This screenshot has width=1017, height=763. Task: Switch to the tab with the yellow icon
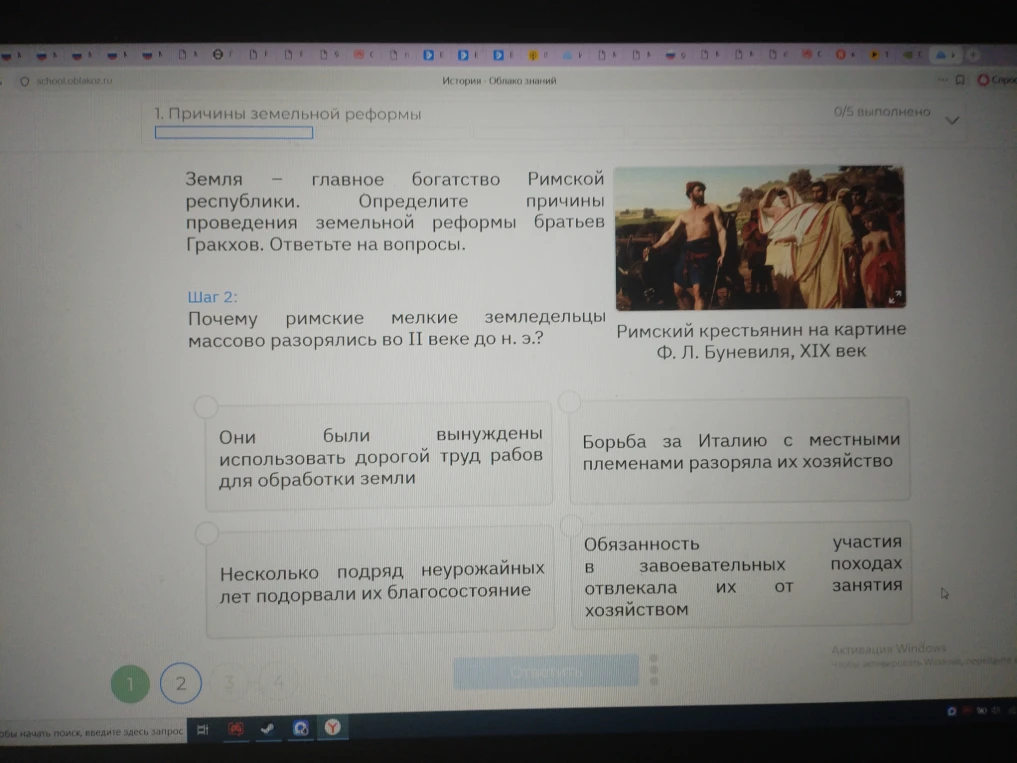[x=532, y=56]
